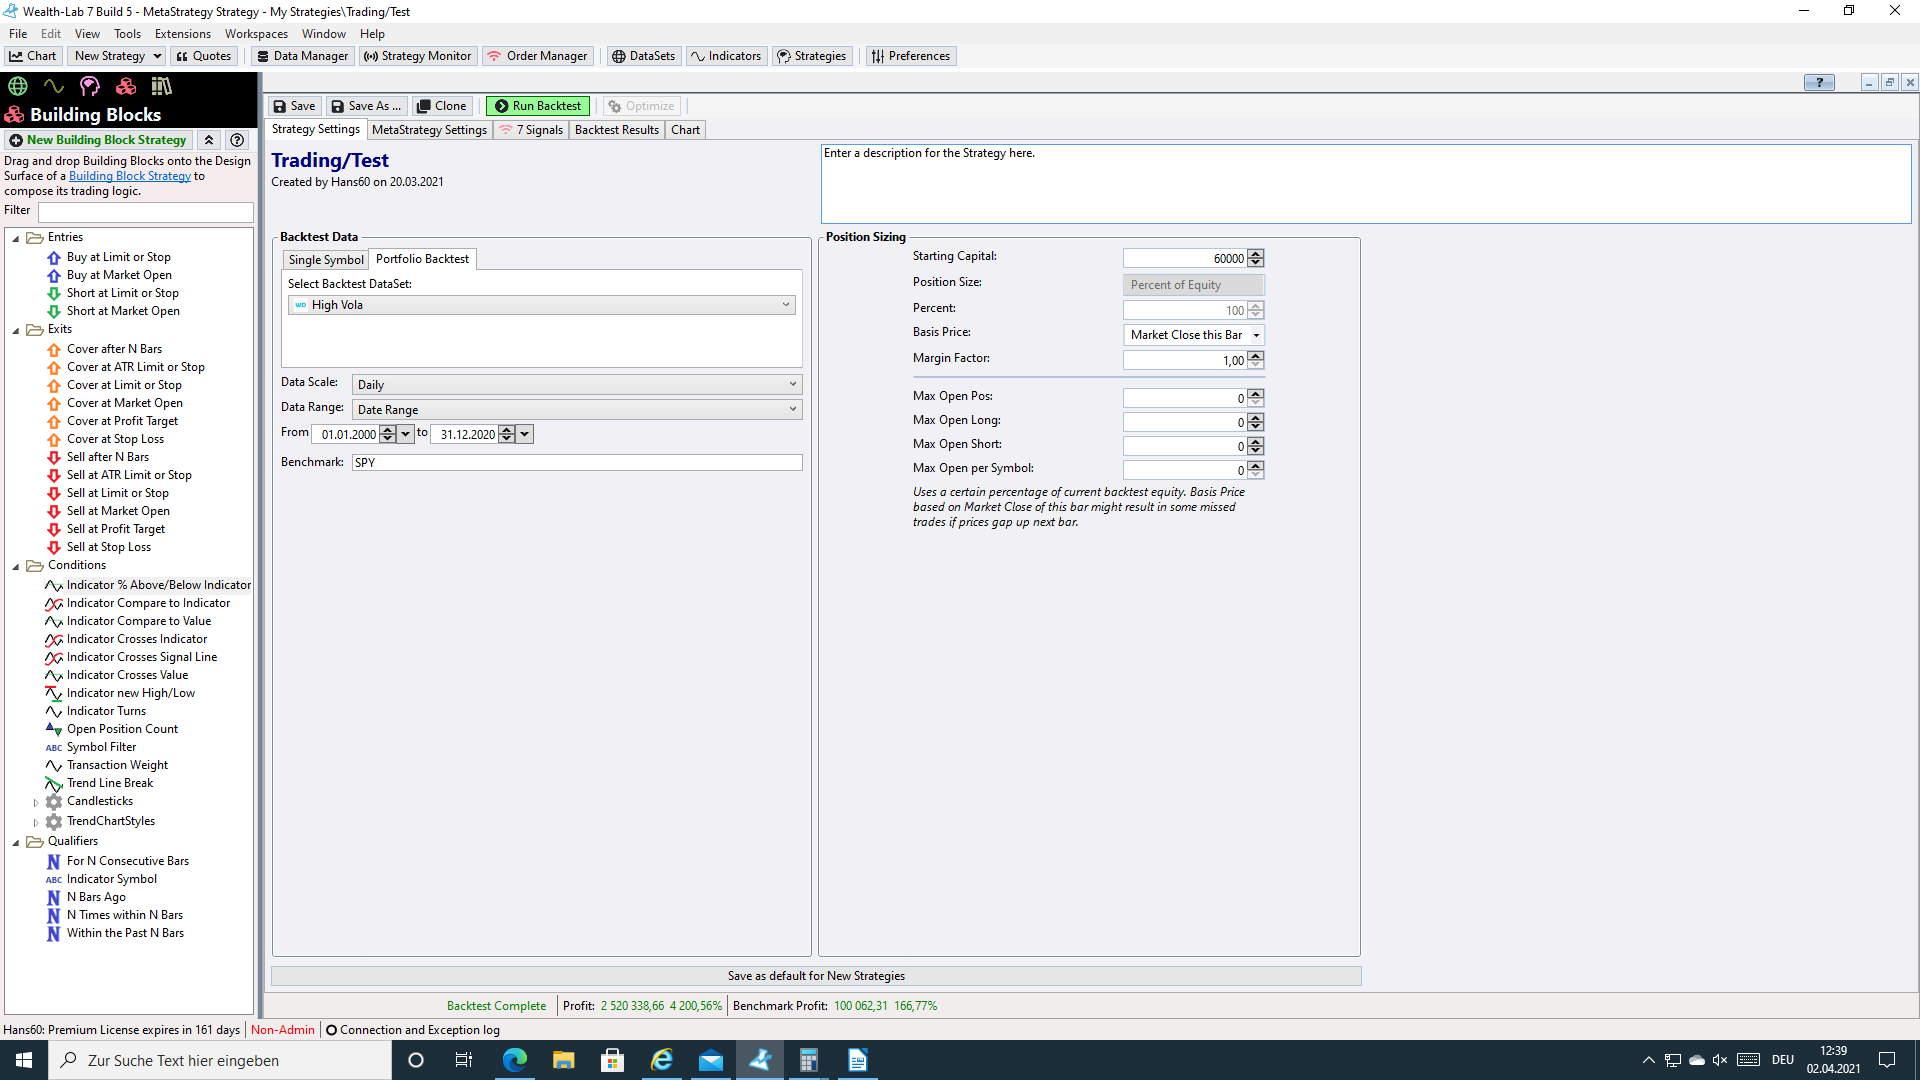1920x1080 pixels.
Task: Click the collapse-all double chevron button
Action: coord(209,140)
